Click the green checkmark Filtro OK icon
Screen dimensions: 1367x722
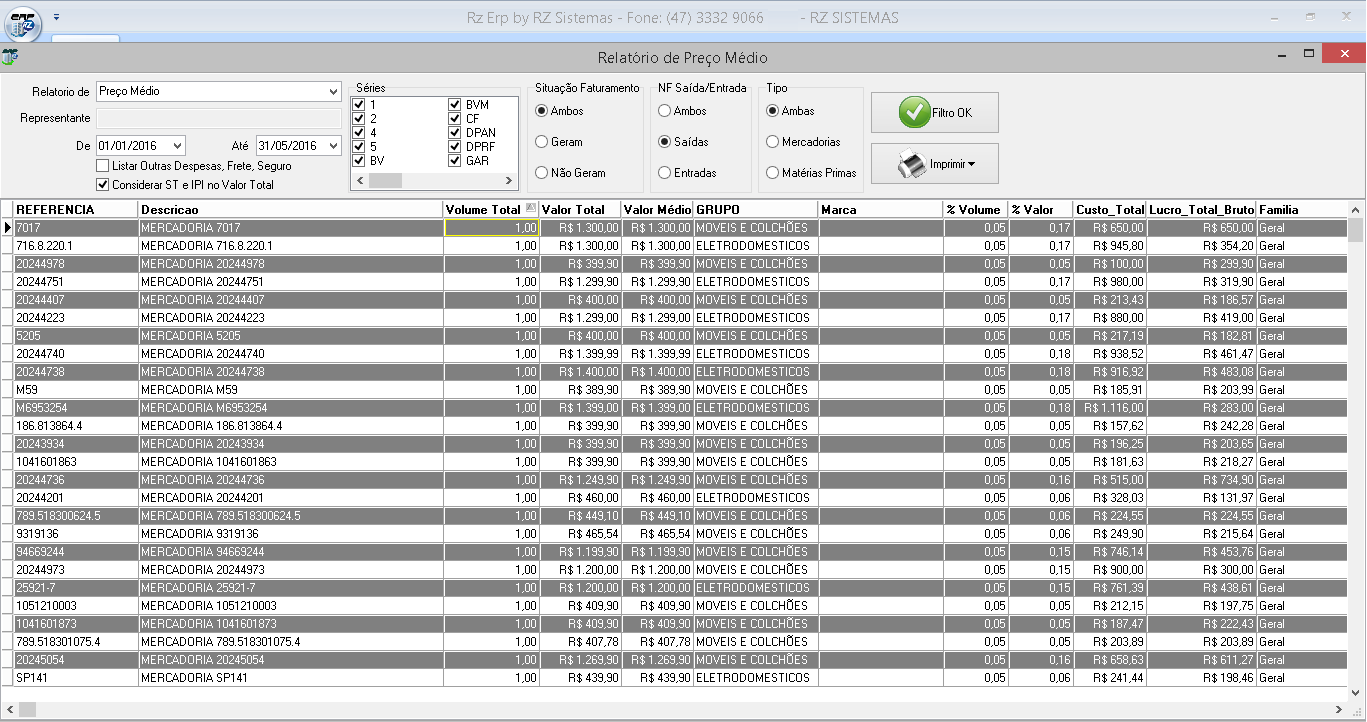click(914, 113)
